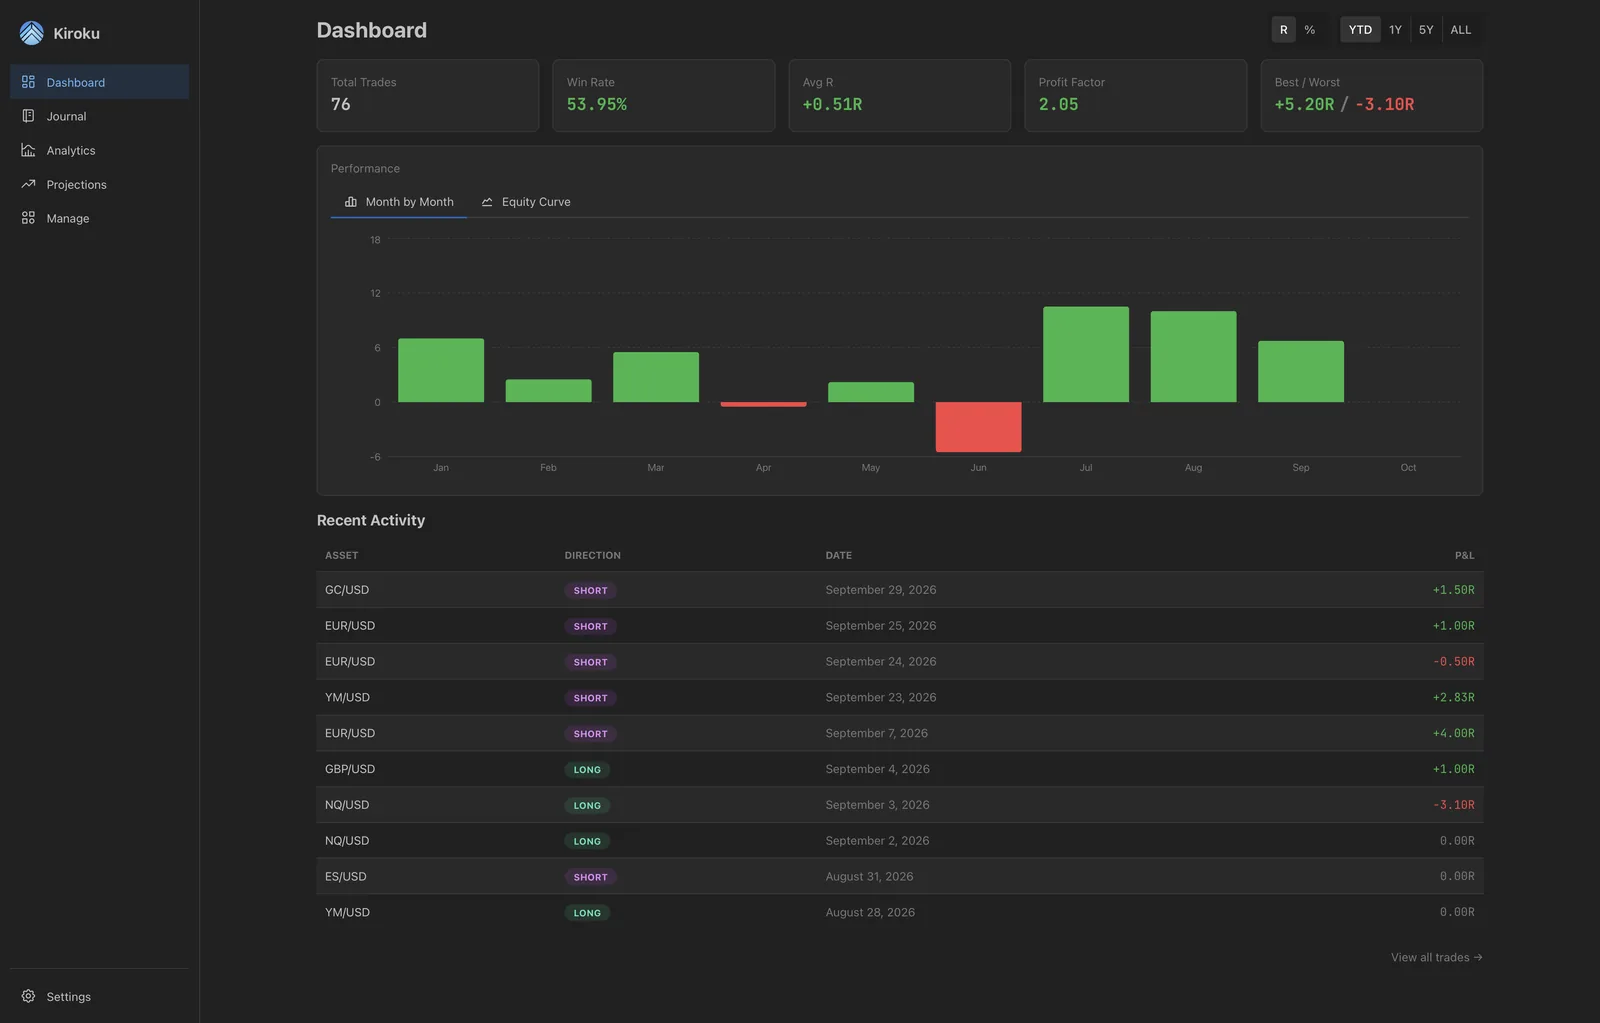1600x1023 pixels.
Task: Click the Total Trades 76 card
Action: click(x=428, y=95)
